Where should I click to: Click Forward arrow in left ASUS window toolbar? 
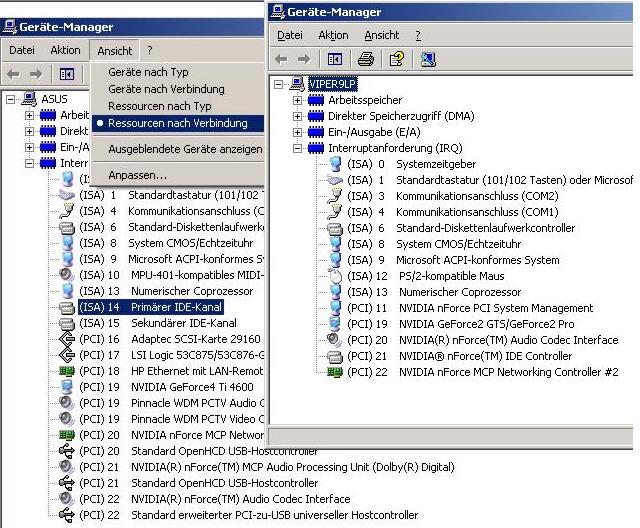pos(36,74)
